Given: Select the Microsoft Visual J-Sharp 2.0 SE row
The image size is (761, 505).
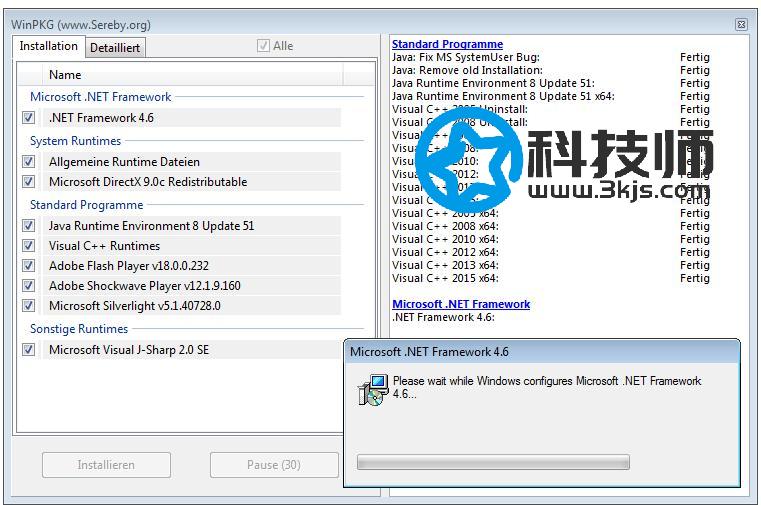Looking at the screenshot, I should (x=192, y=349).
